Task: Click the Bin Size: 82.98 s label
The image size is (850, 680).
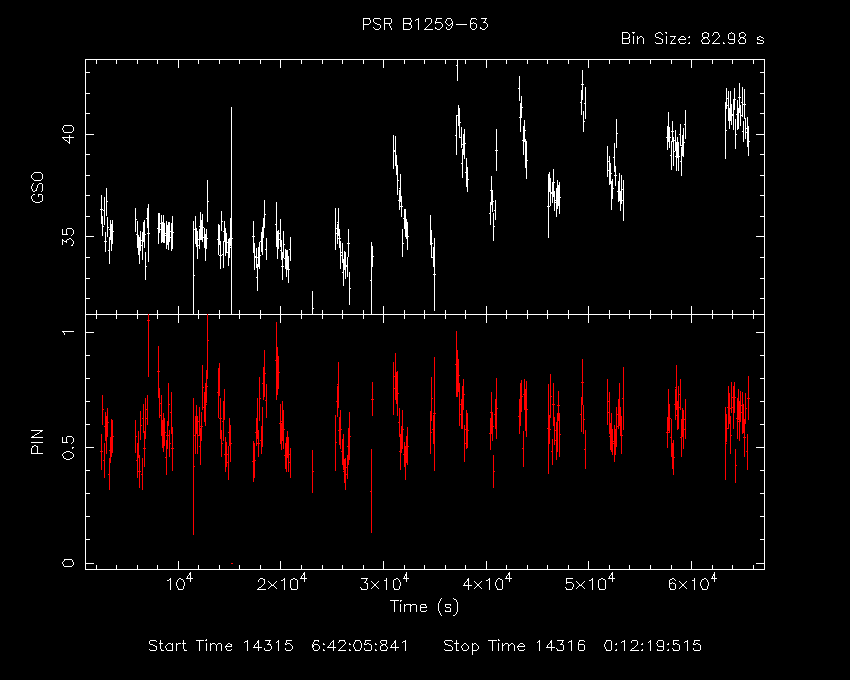Action: (x=693, y=39)
